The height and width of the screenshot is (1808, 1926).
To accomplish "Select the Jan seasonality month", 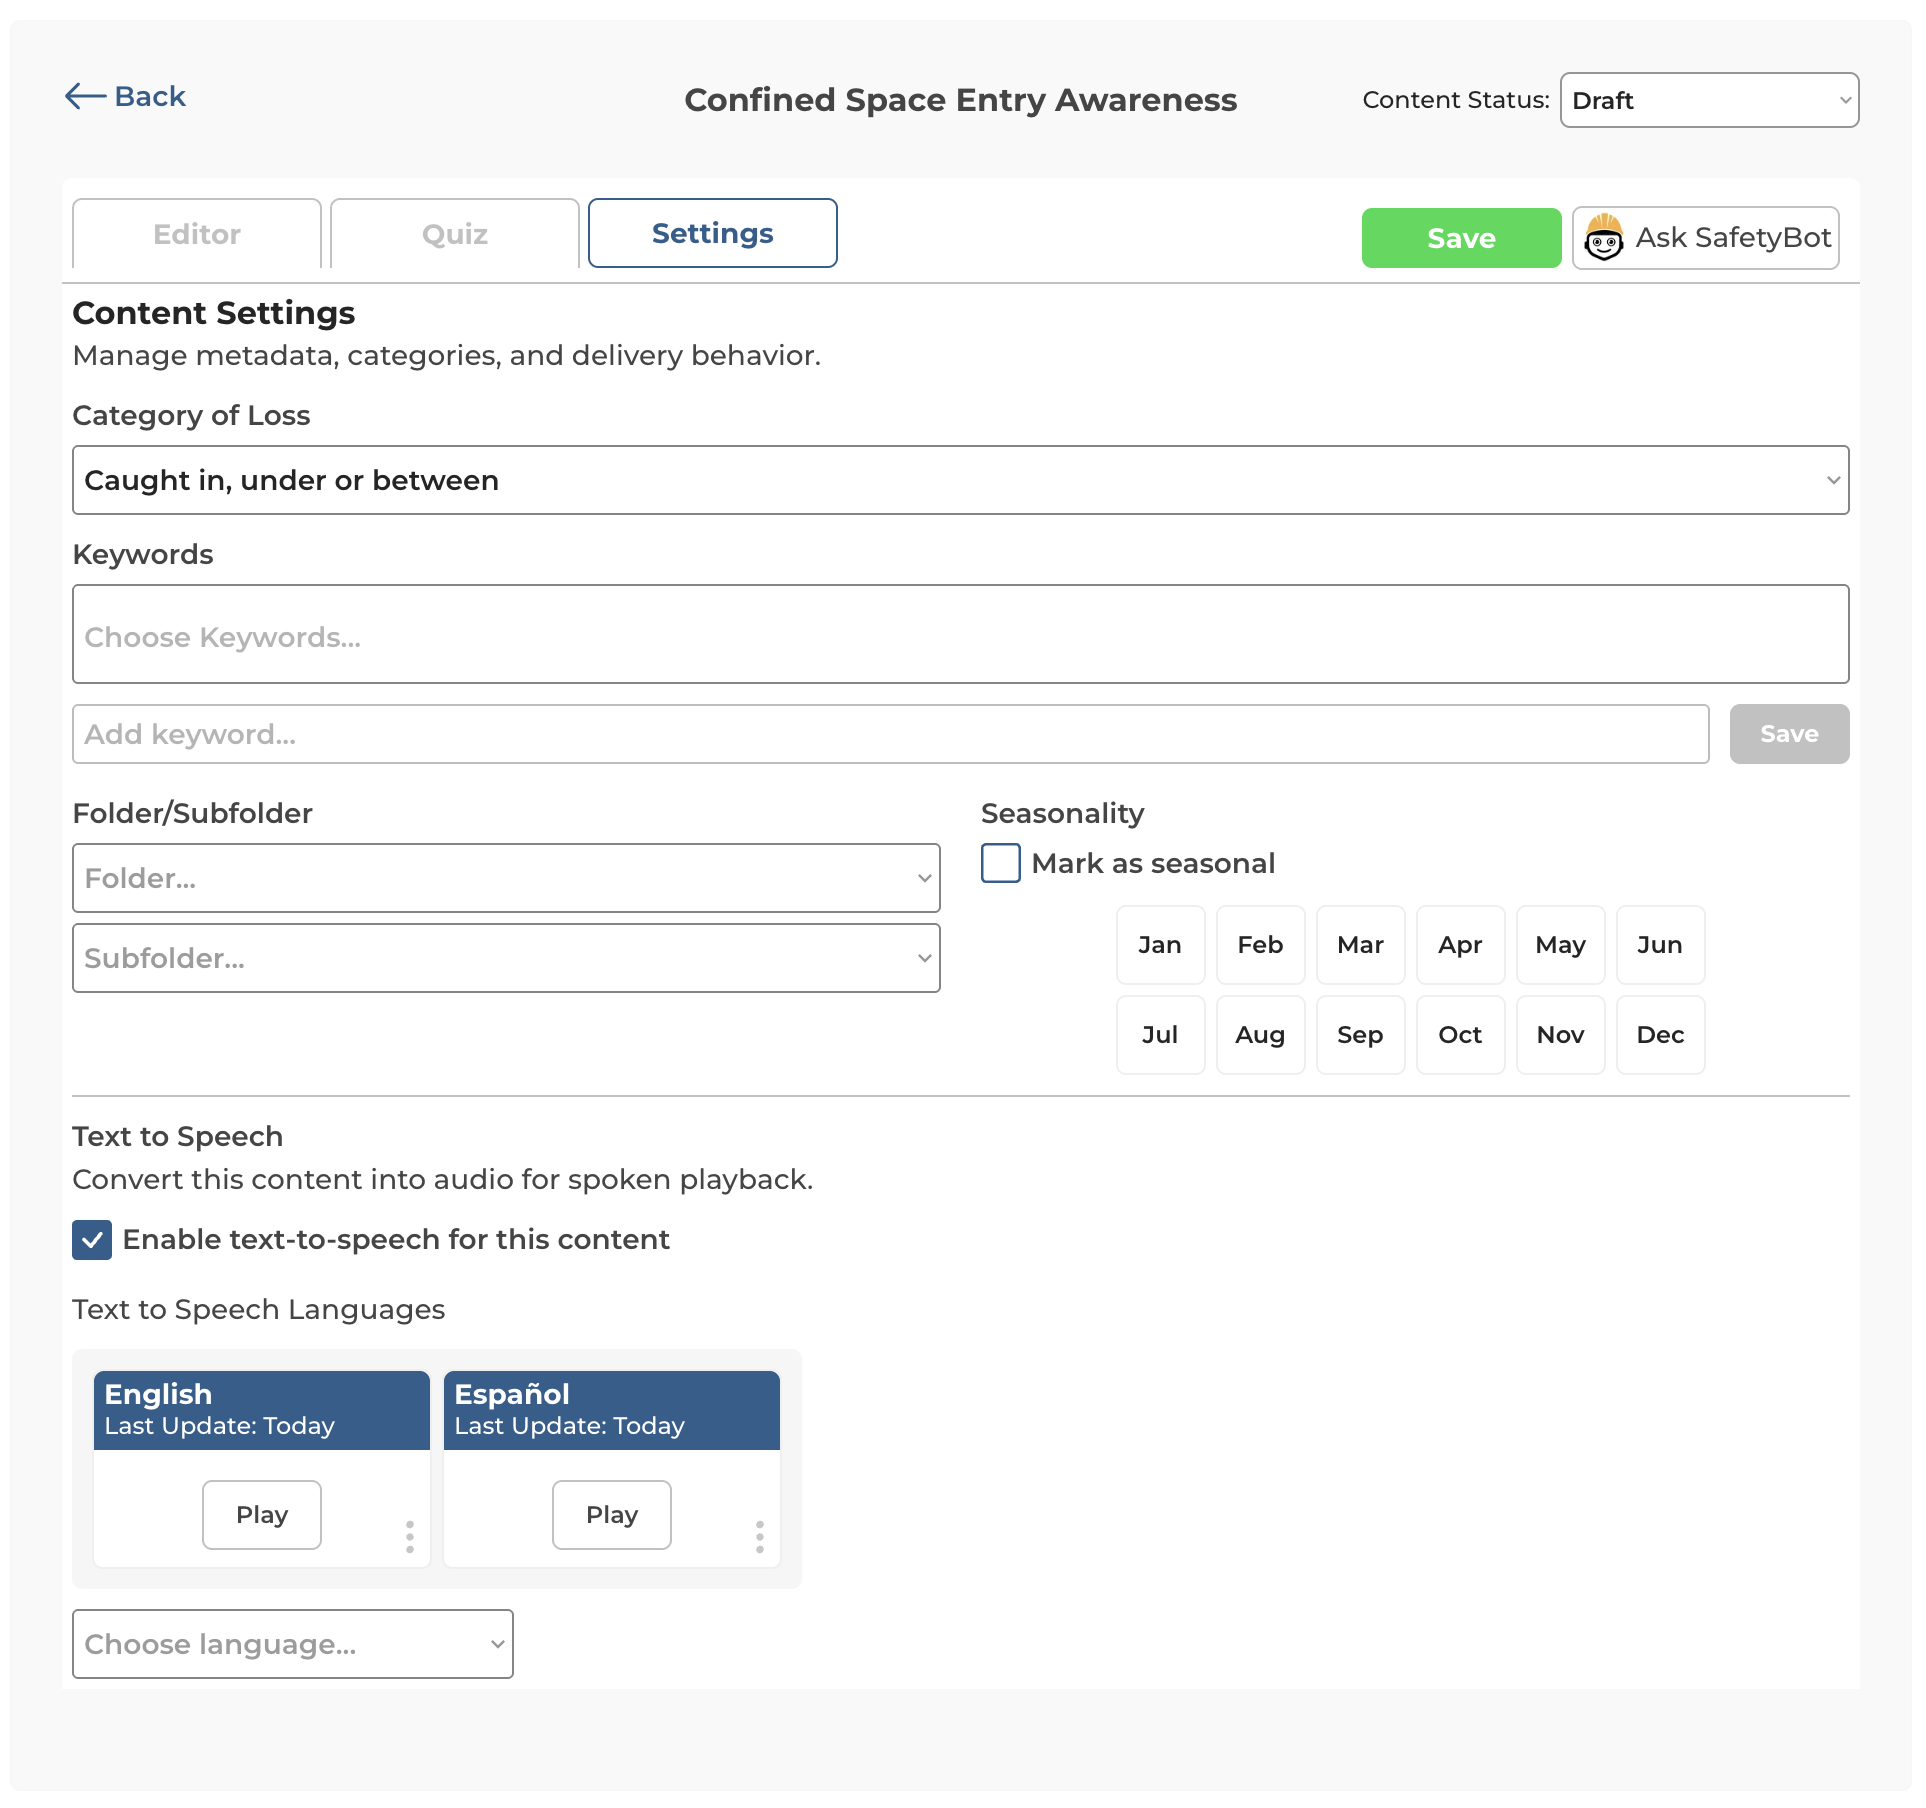I will tap(1160, 944).
